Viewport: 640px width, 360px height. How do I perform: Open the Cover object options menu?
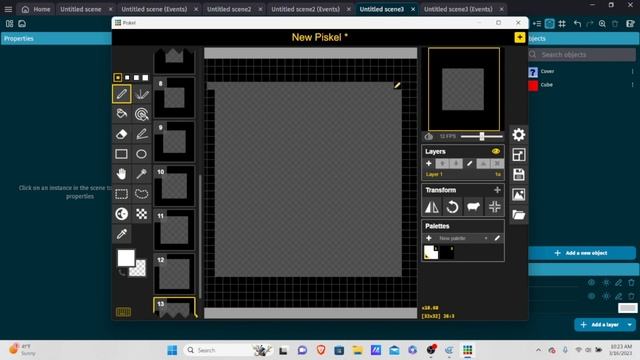pyautogui.click(x=632, y=71)
